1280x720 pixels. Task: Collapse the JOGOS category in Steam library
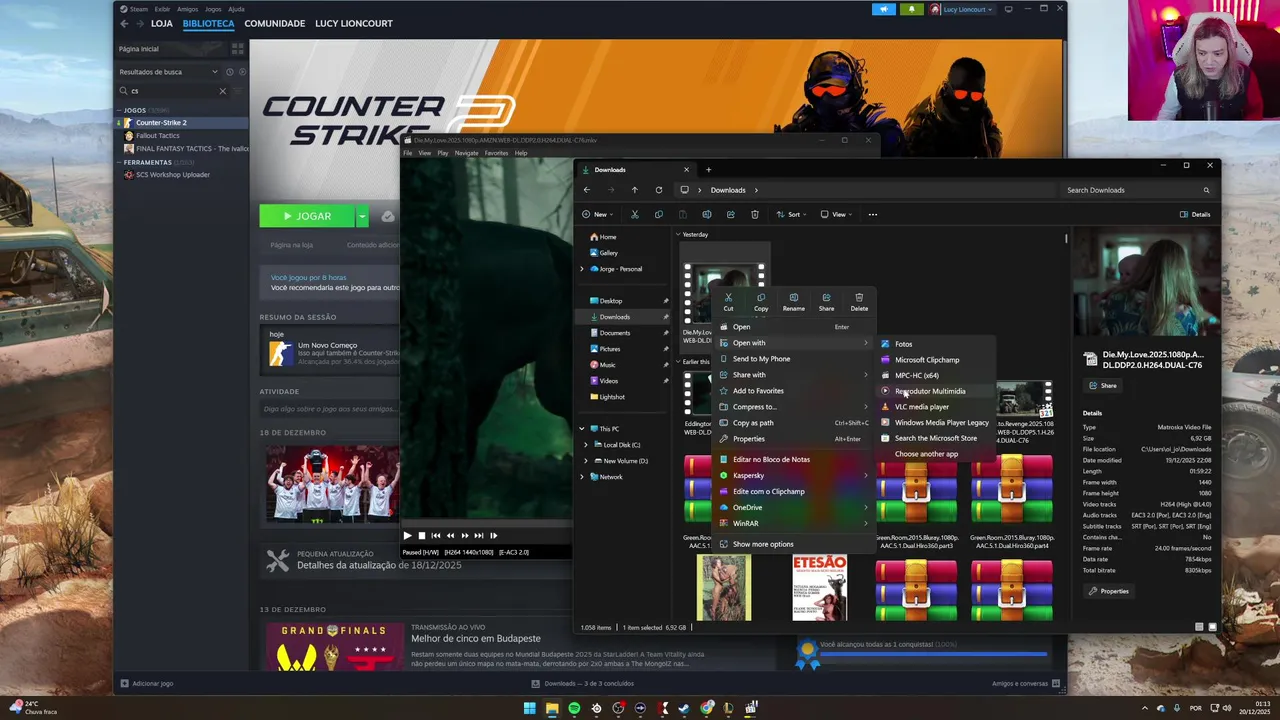[x=119, y=110]
